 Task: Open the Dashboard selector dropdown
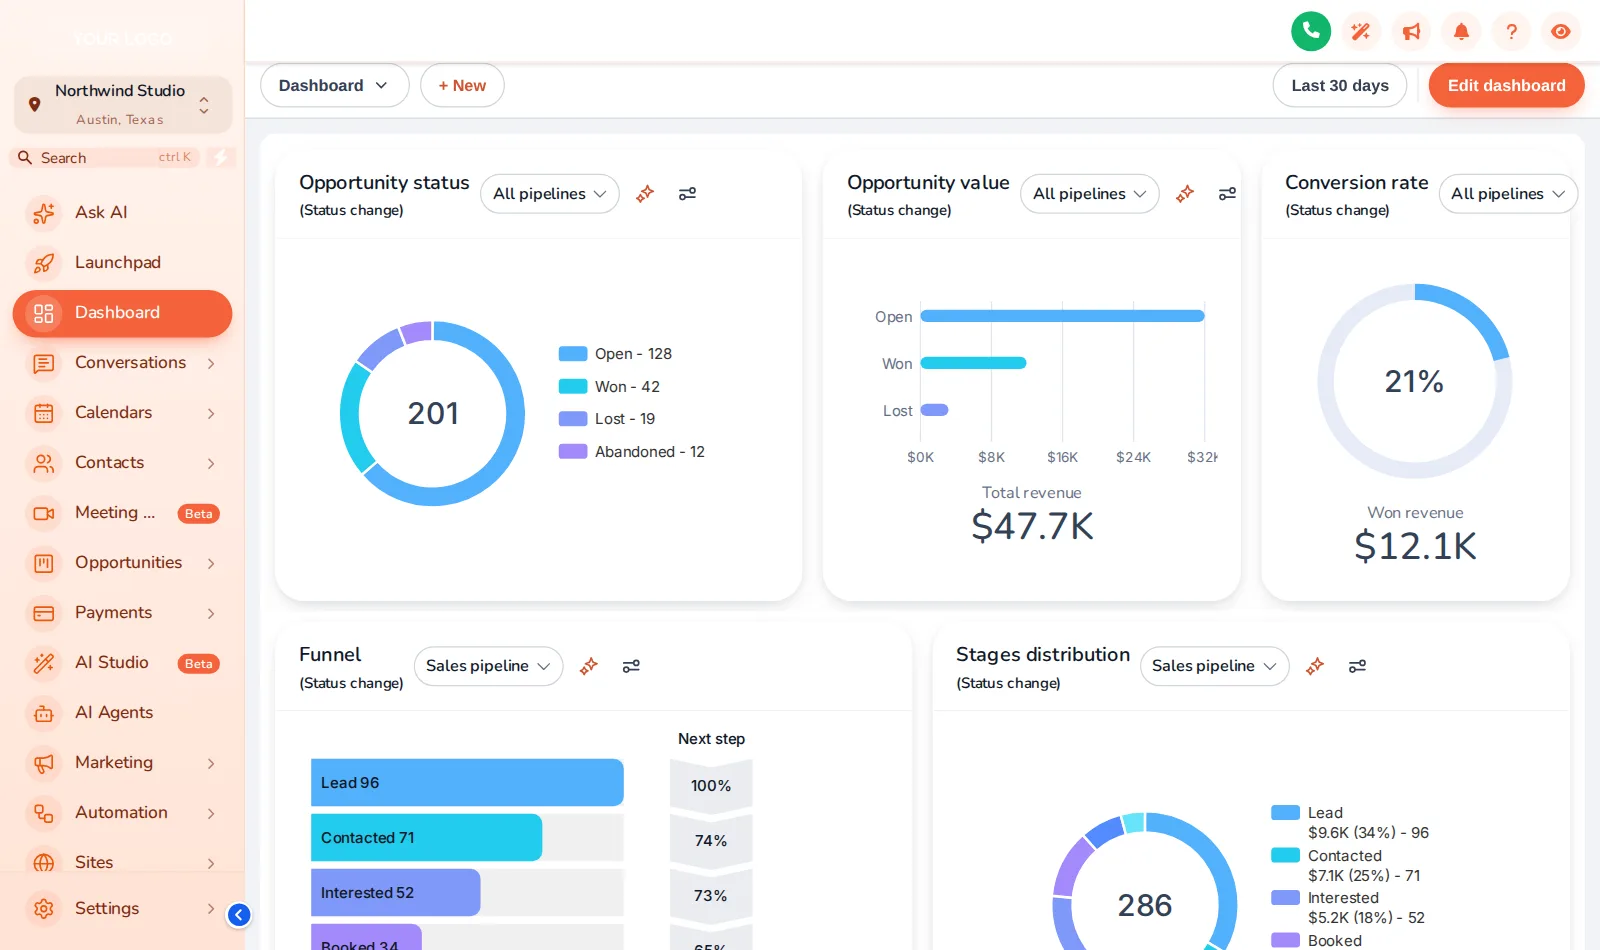click(335, 85)
